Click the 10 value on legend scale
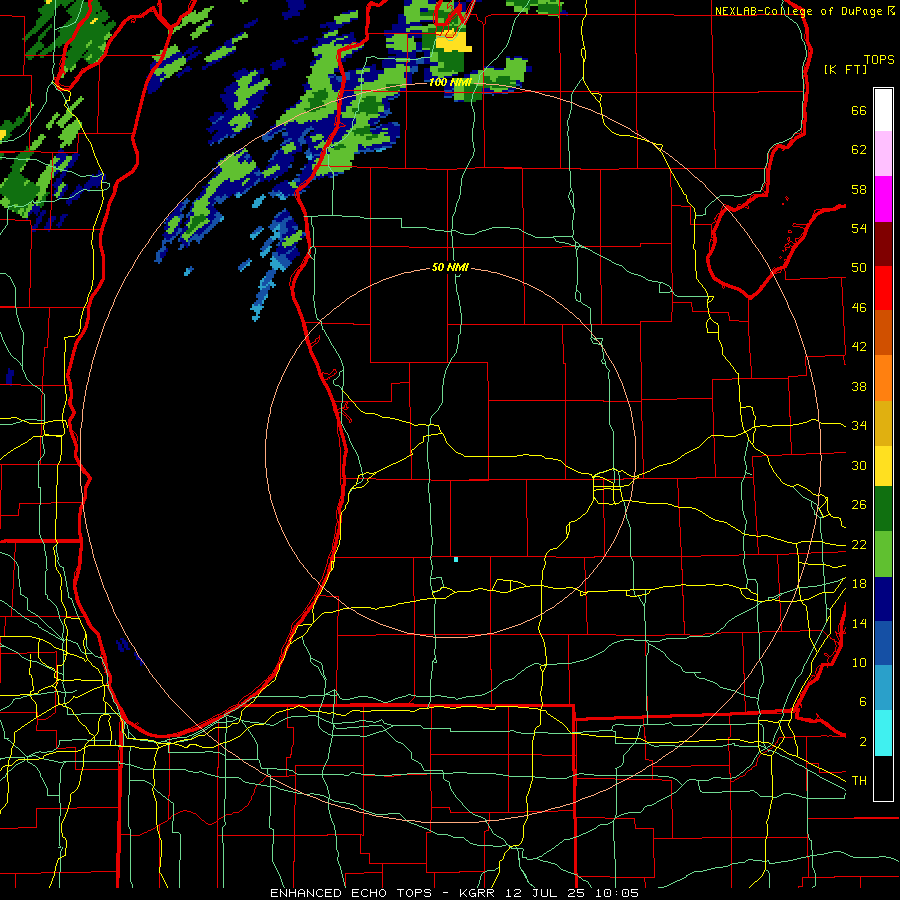The width and height of the screenshot is (900, 900). click(x=859, y=662)
